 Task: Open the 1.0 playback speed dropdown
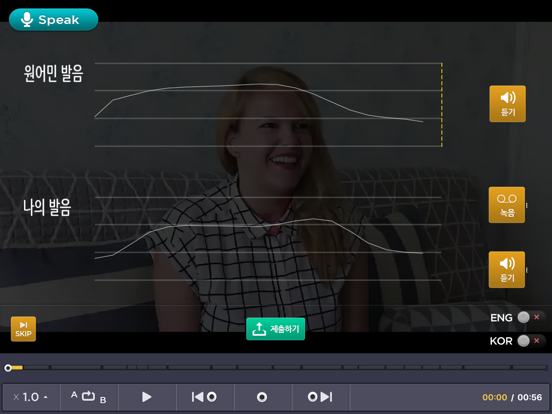(x=31, y=397)
